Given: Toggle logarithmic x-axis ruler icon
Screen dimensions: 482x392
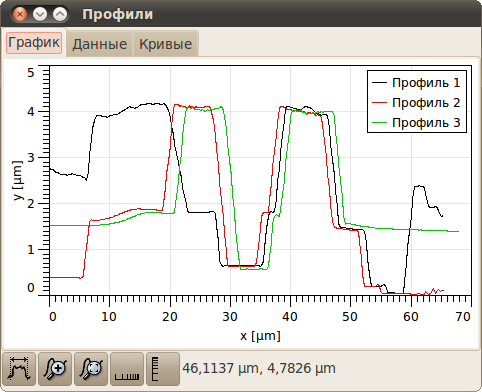Looking at the screenshot, I should point(127,369).
